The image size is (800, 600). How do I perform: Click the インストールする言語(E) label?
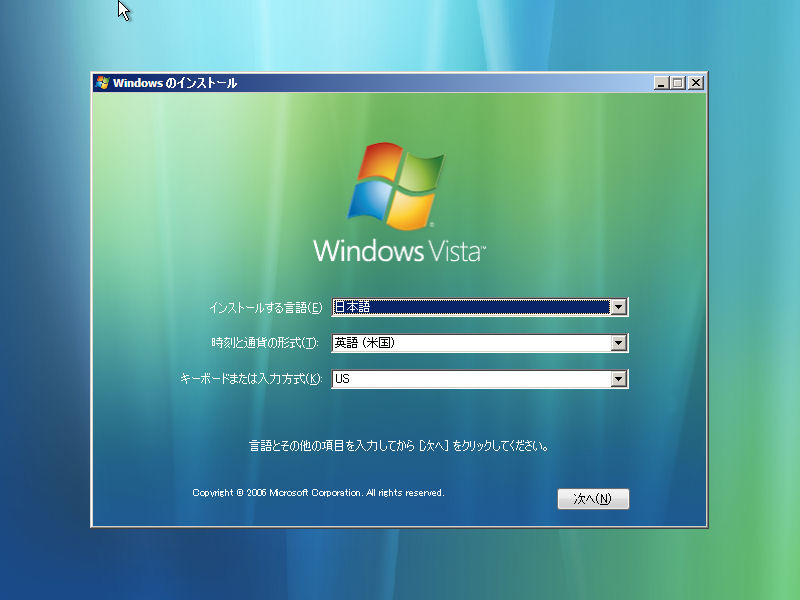pyautogui.click(x=266, y=308)
